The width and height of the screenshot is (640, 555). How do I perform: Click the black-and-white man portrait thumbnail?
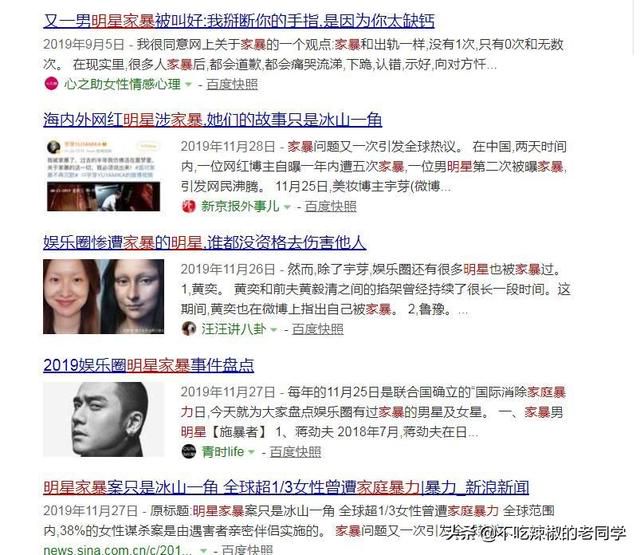[x=104, y=419]
